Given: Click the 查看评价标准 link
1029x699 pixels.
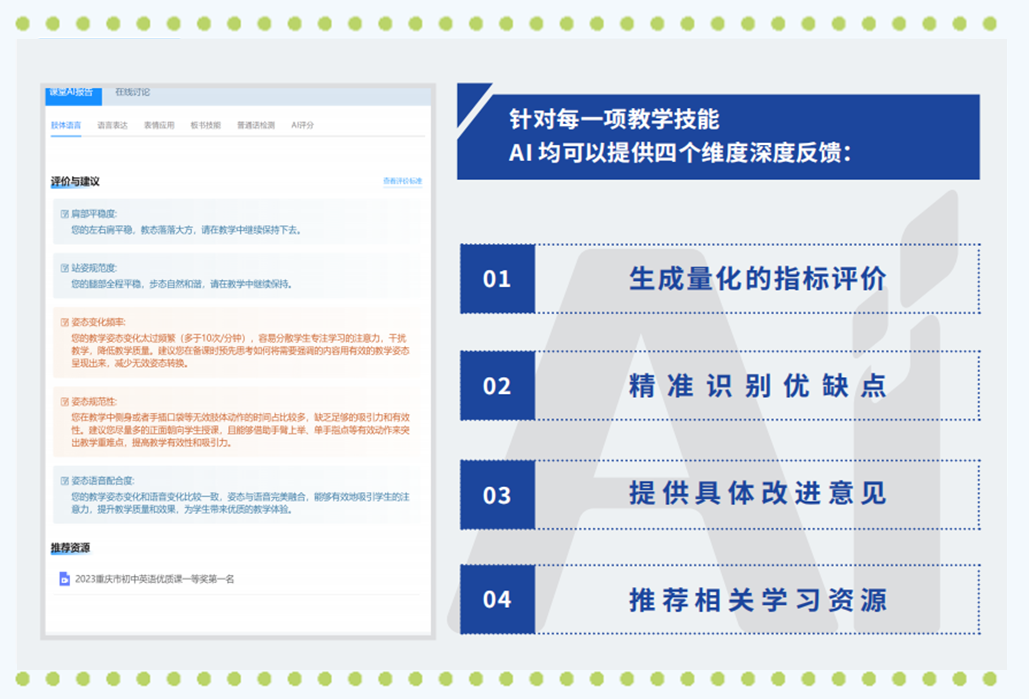Looking at the screenshot, I should (402, 181).
